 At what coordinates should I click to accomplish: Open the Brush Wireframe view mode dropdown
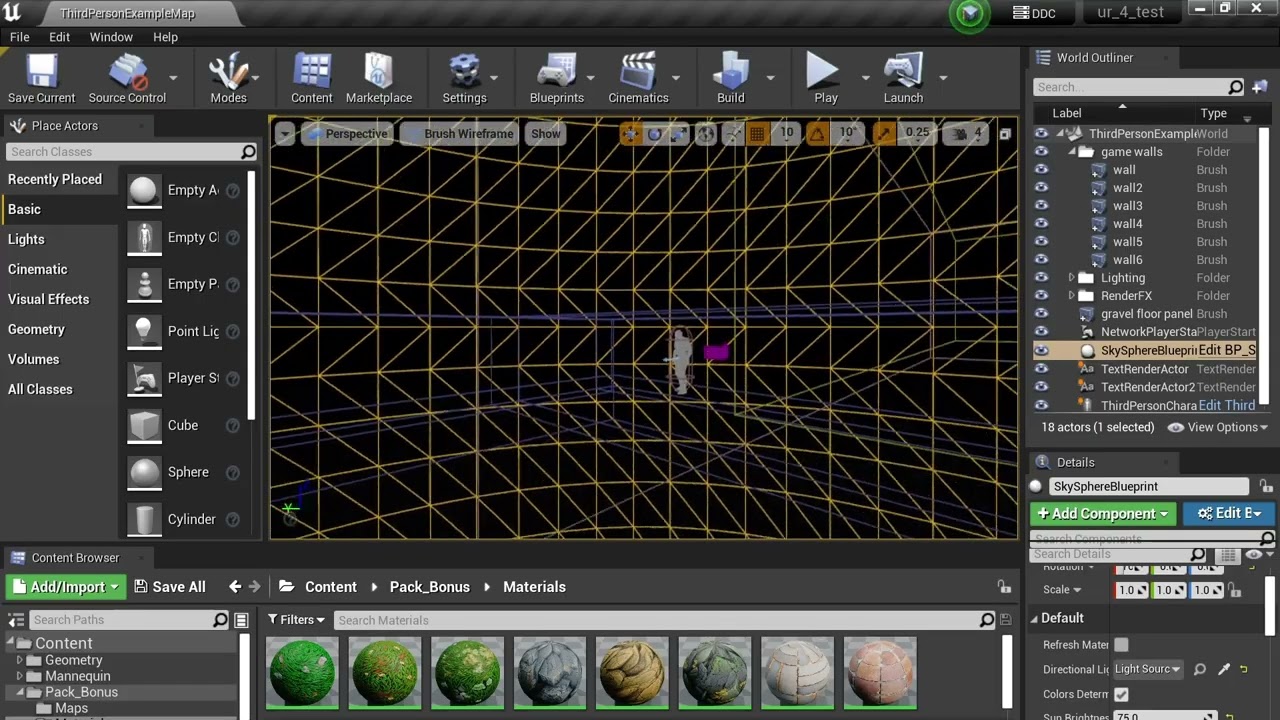click(x=458, y=134)
